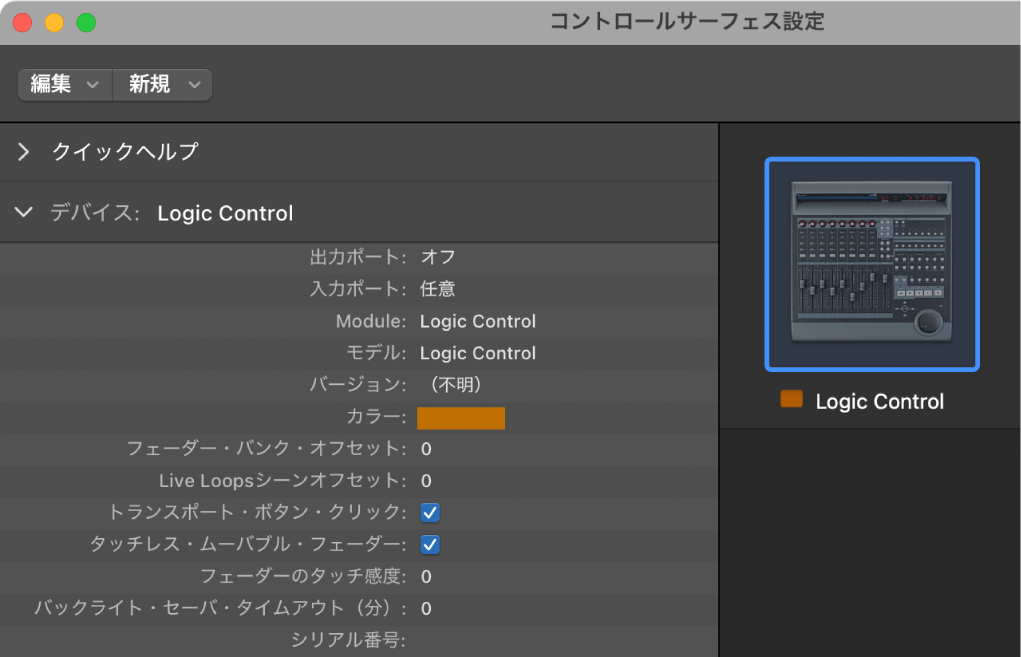Viewport: 1021px width, 657px height.
Task: Collapse the デバイス: Logic Control section
Action: click(23, 212)
